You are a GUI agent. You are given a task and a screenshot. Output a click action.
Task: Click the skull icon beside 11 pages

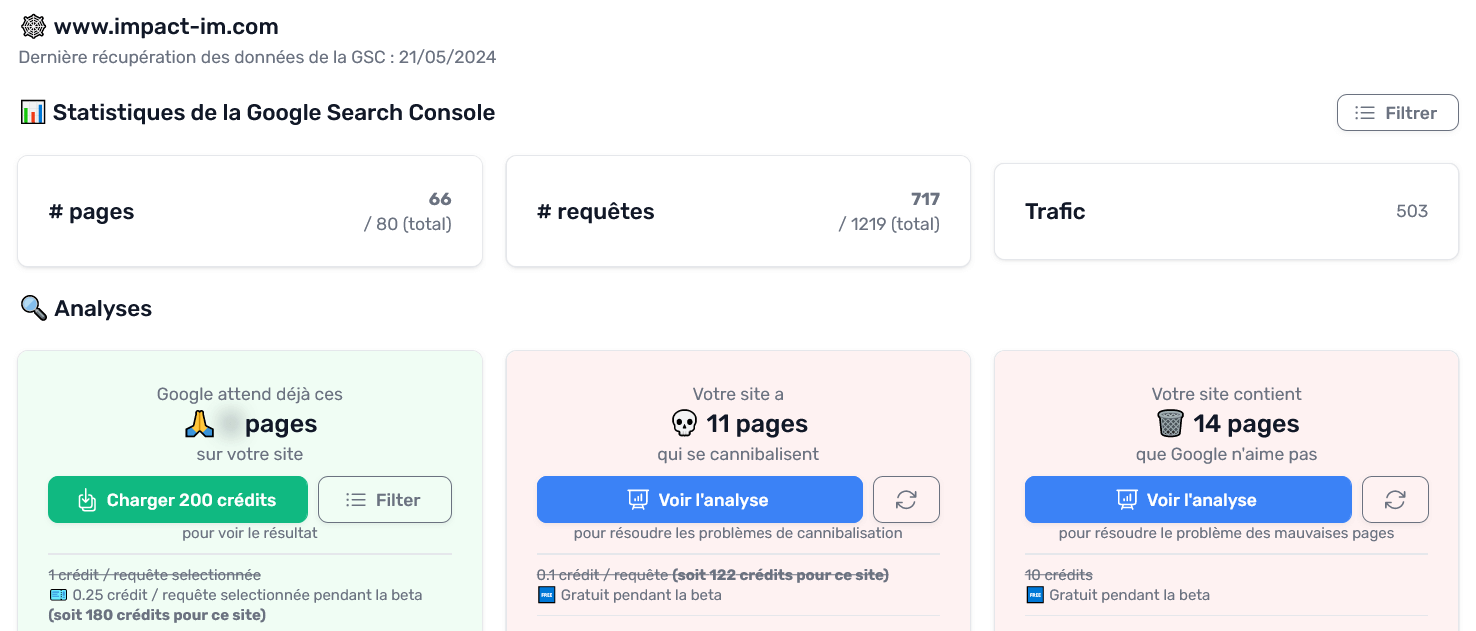point(684,424)
